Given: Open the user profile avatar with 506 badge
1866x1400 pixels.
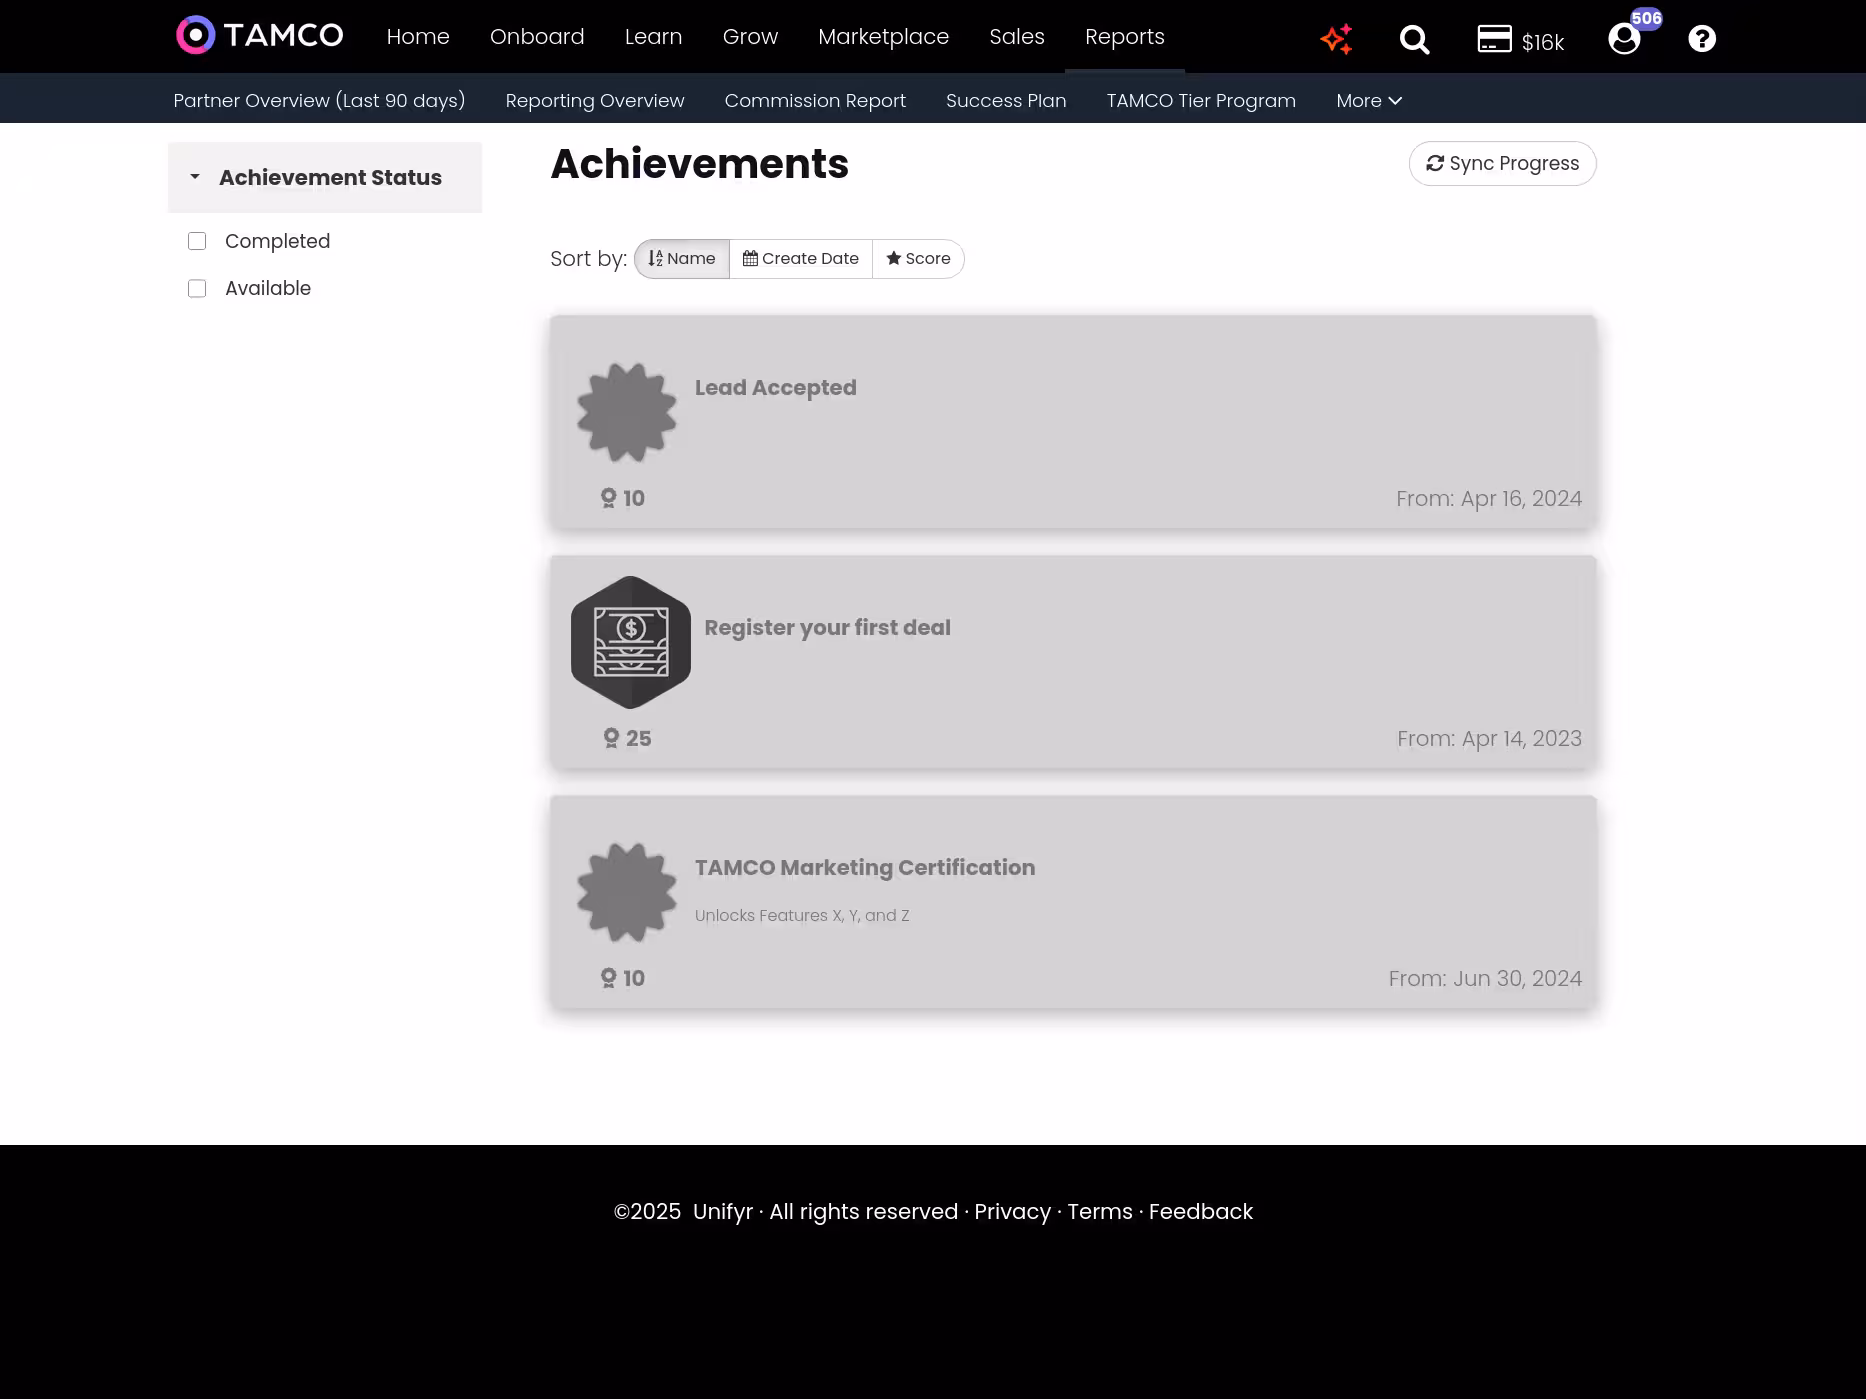Looking at the screenshot, I should click(x=1622, y=40).
